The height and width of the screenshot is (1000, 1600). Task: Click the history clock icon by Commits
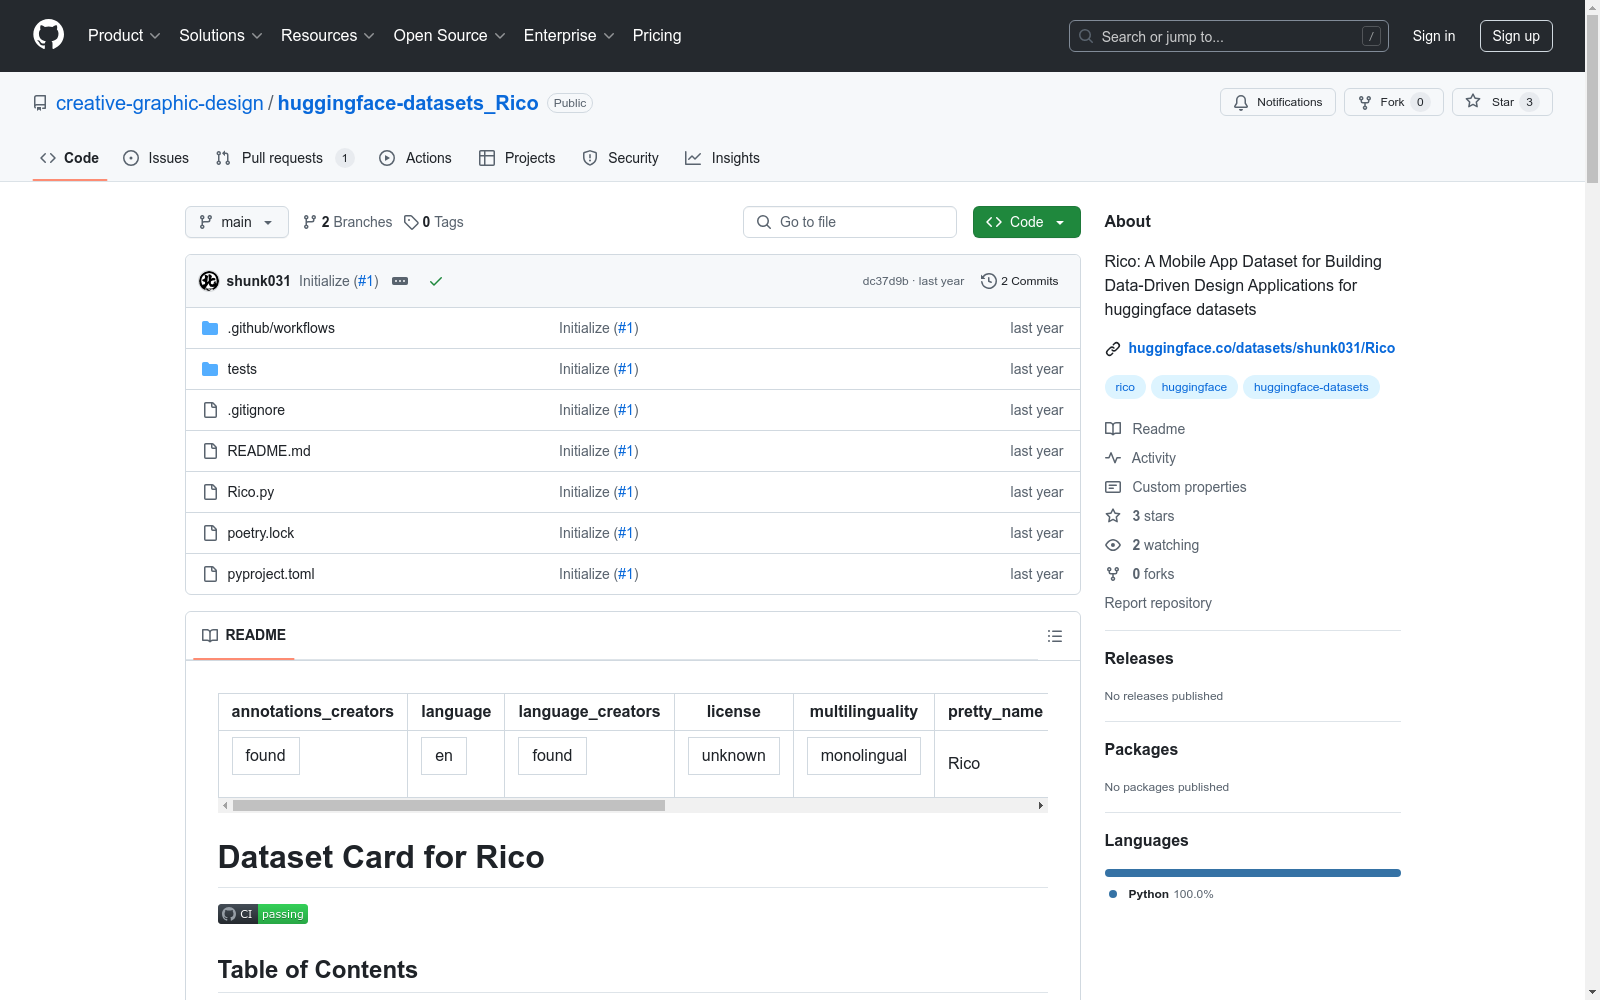(989, 281)
